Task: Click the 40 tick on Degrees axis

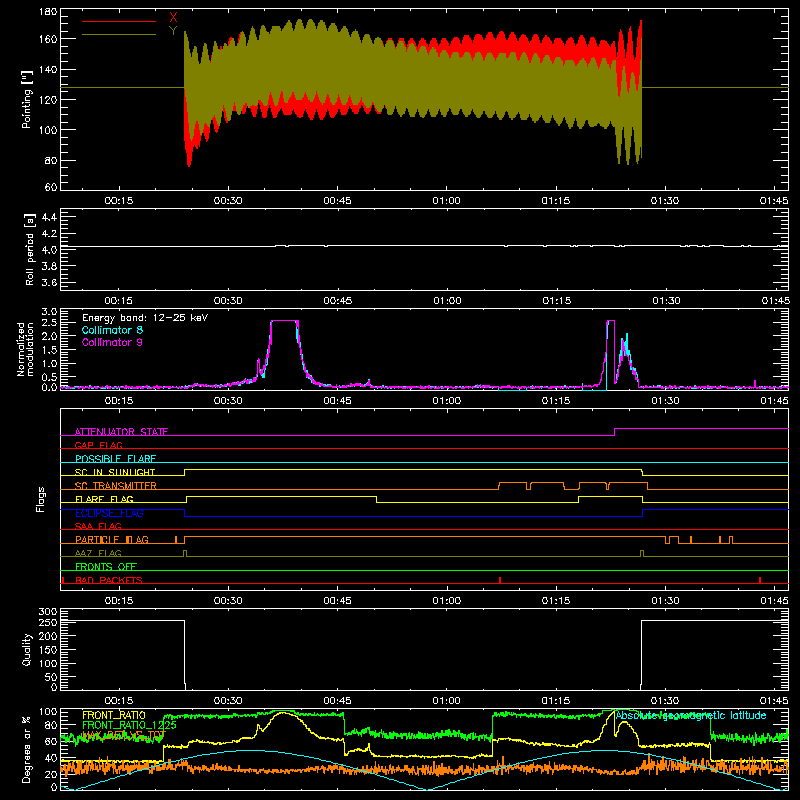Action: click(51, 758)
